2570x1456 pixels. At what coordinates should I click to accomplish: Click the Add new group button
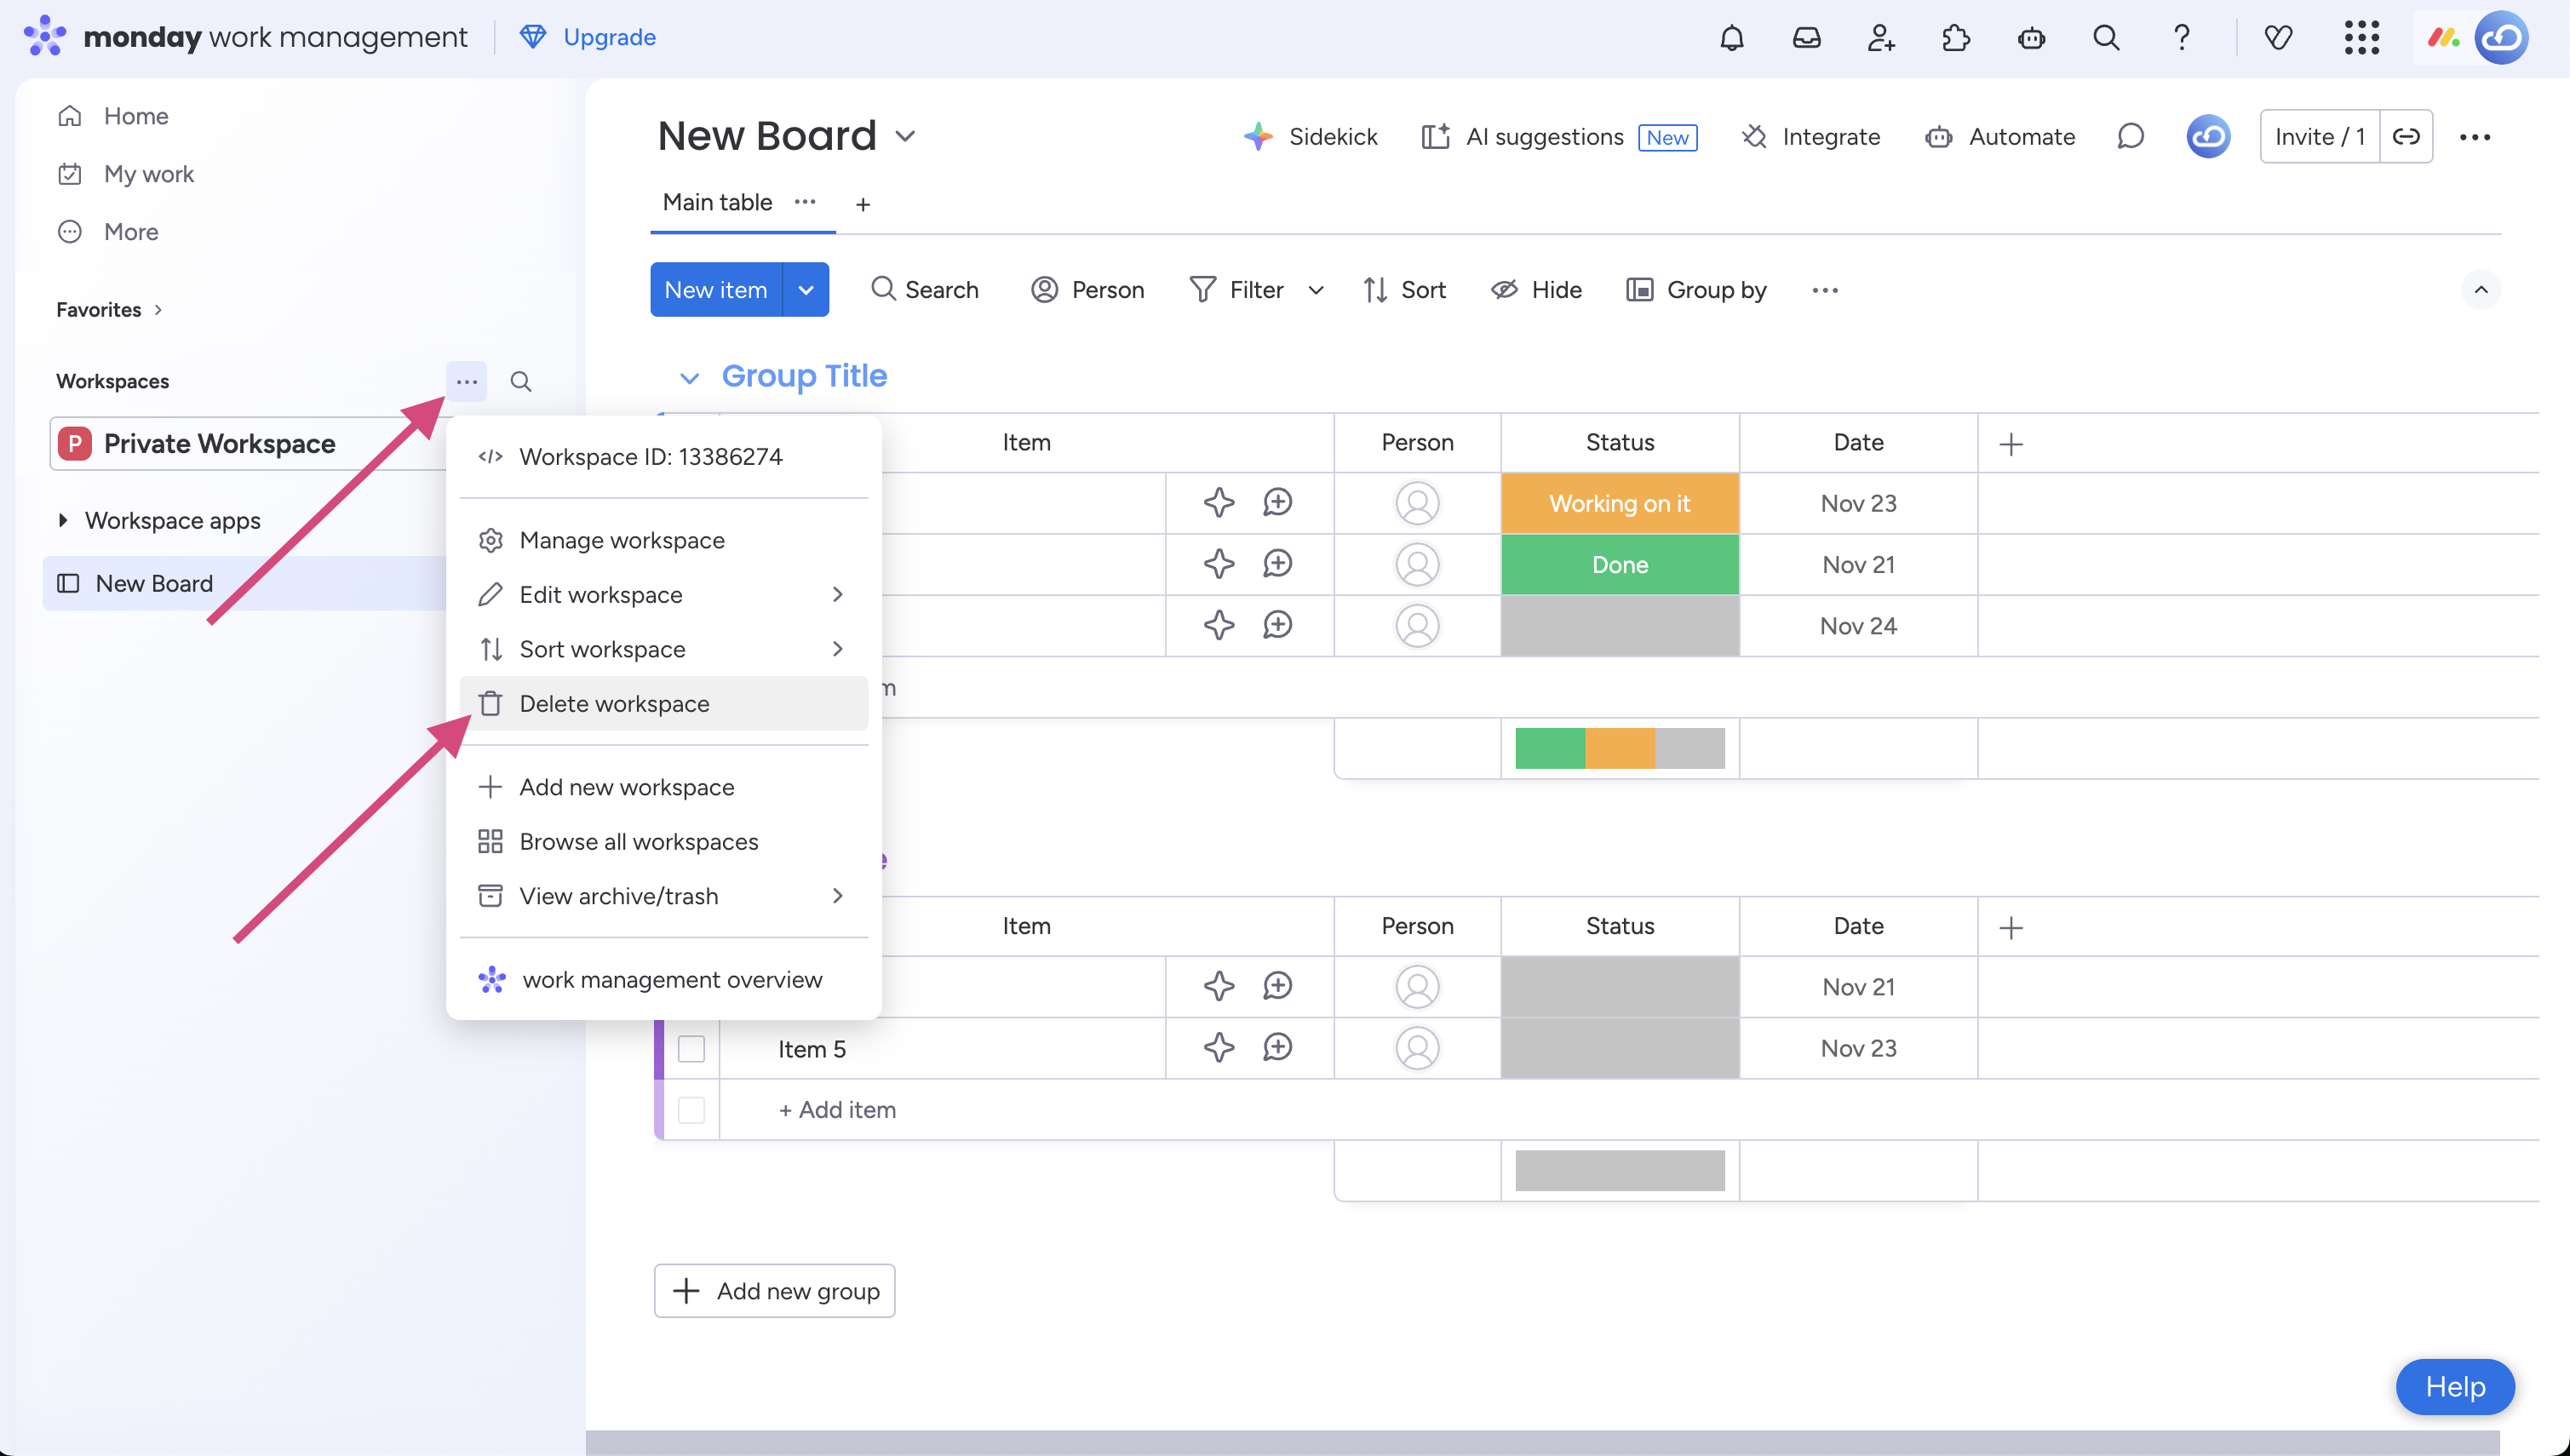775,1290
